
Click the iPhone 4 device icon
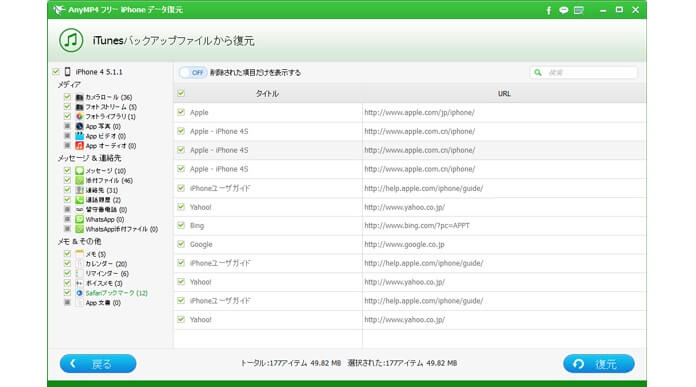pos(67,71)
